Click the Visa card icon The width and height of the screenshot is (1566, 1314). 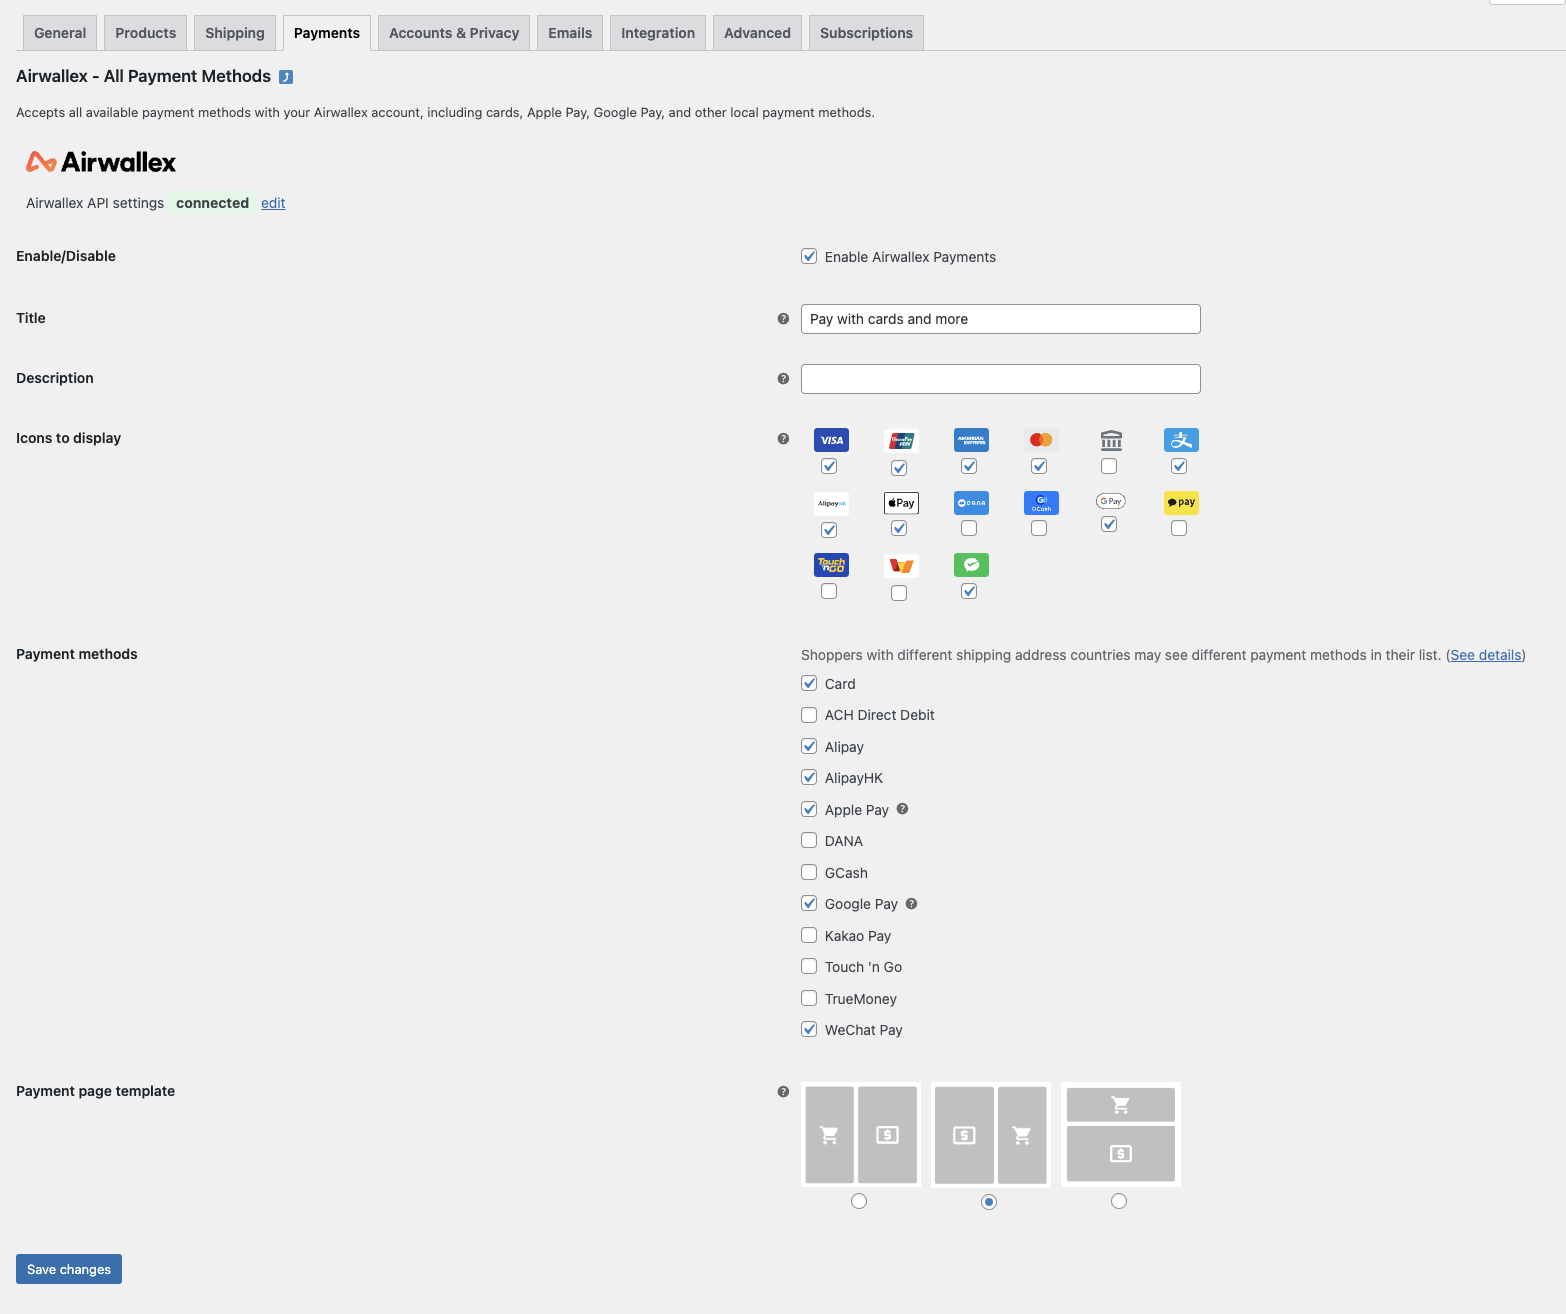point(831,439)
